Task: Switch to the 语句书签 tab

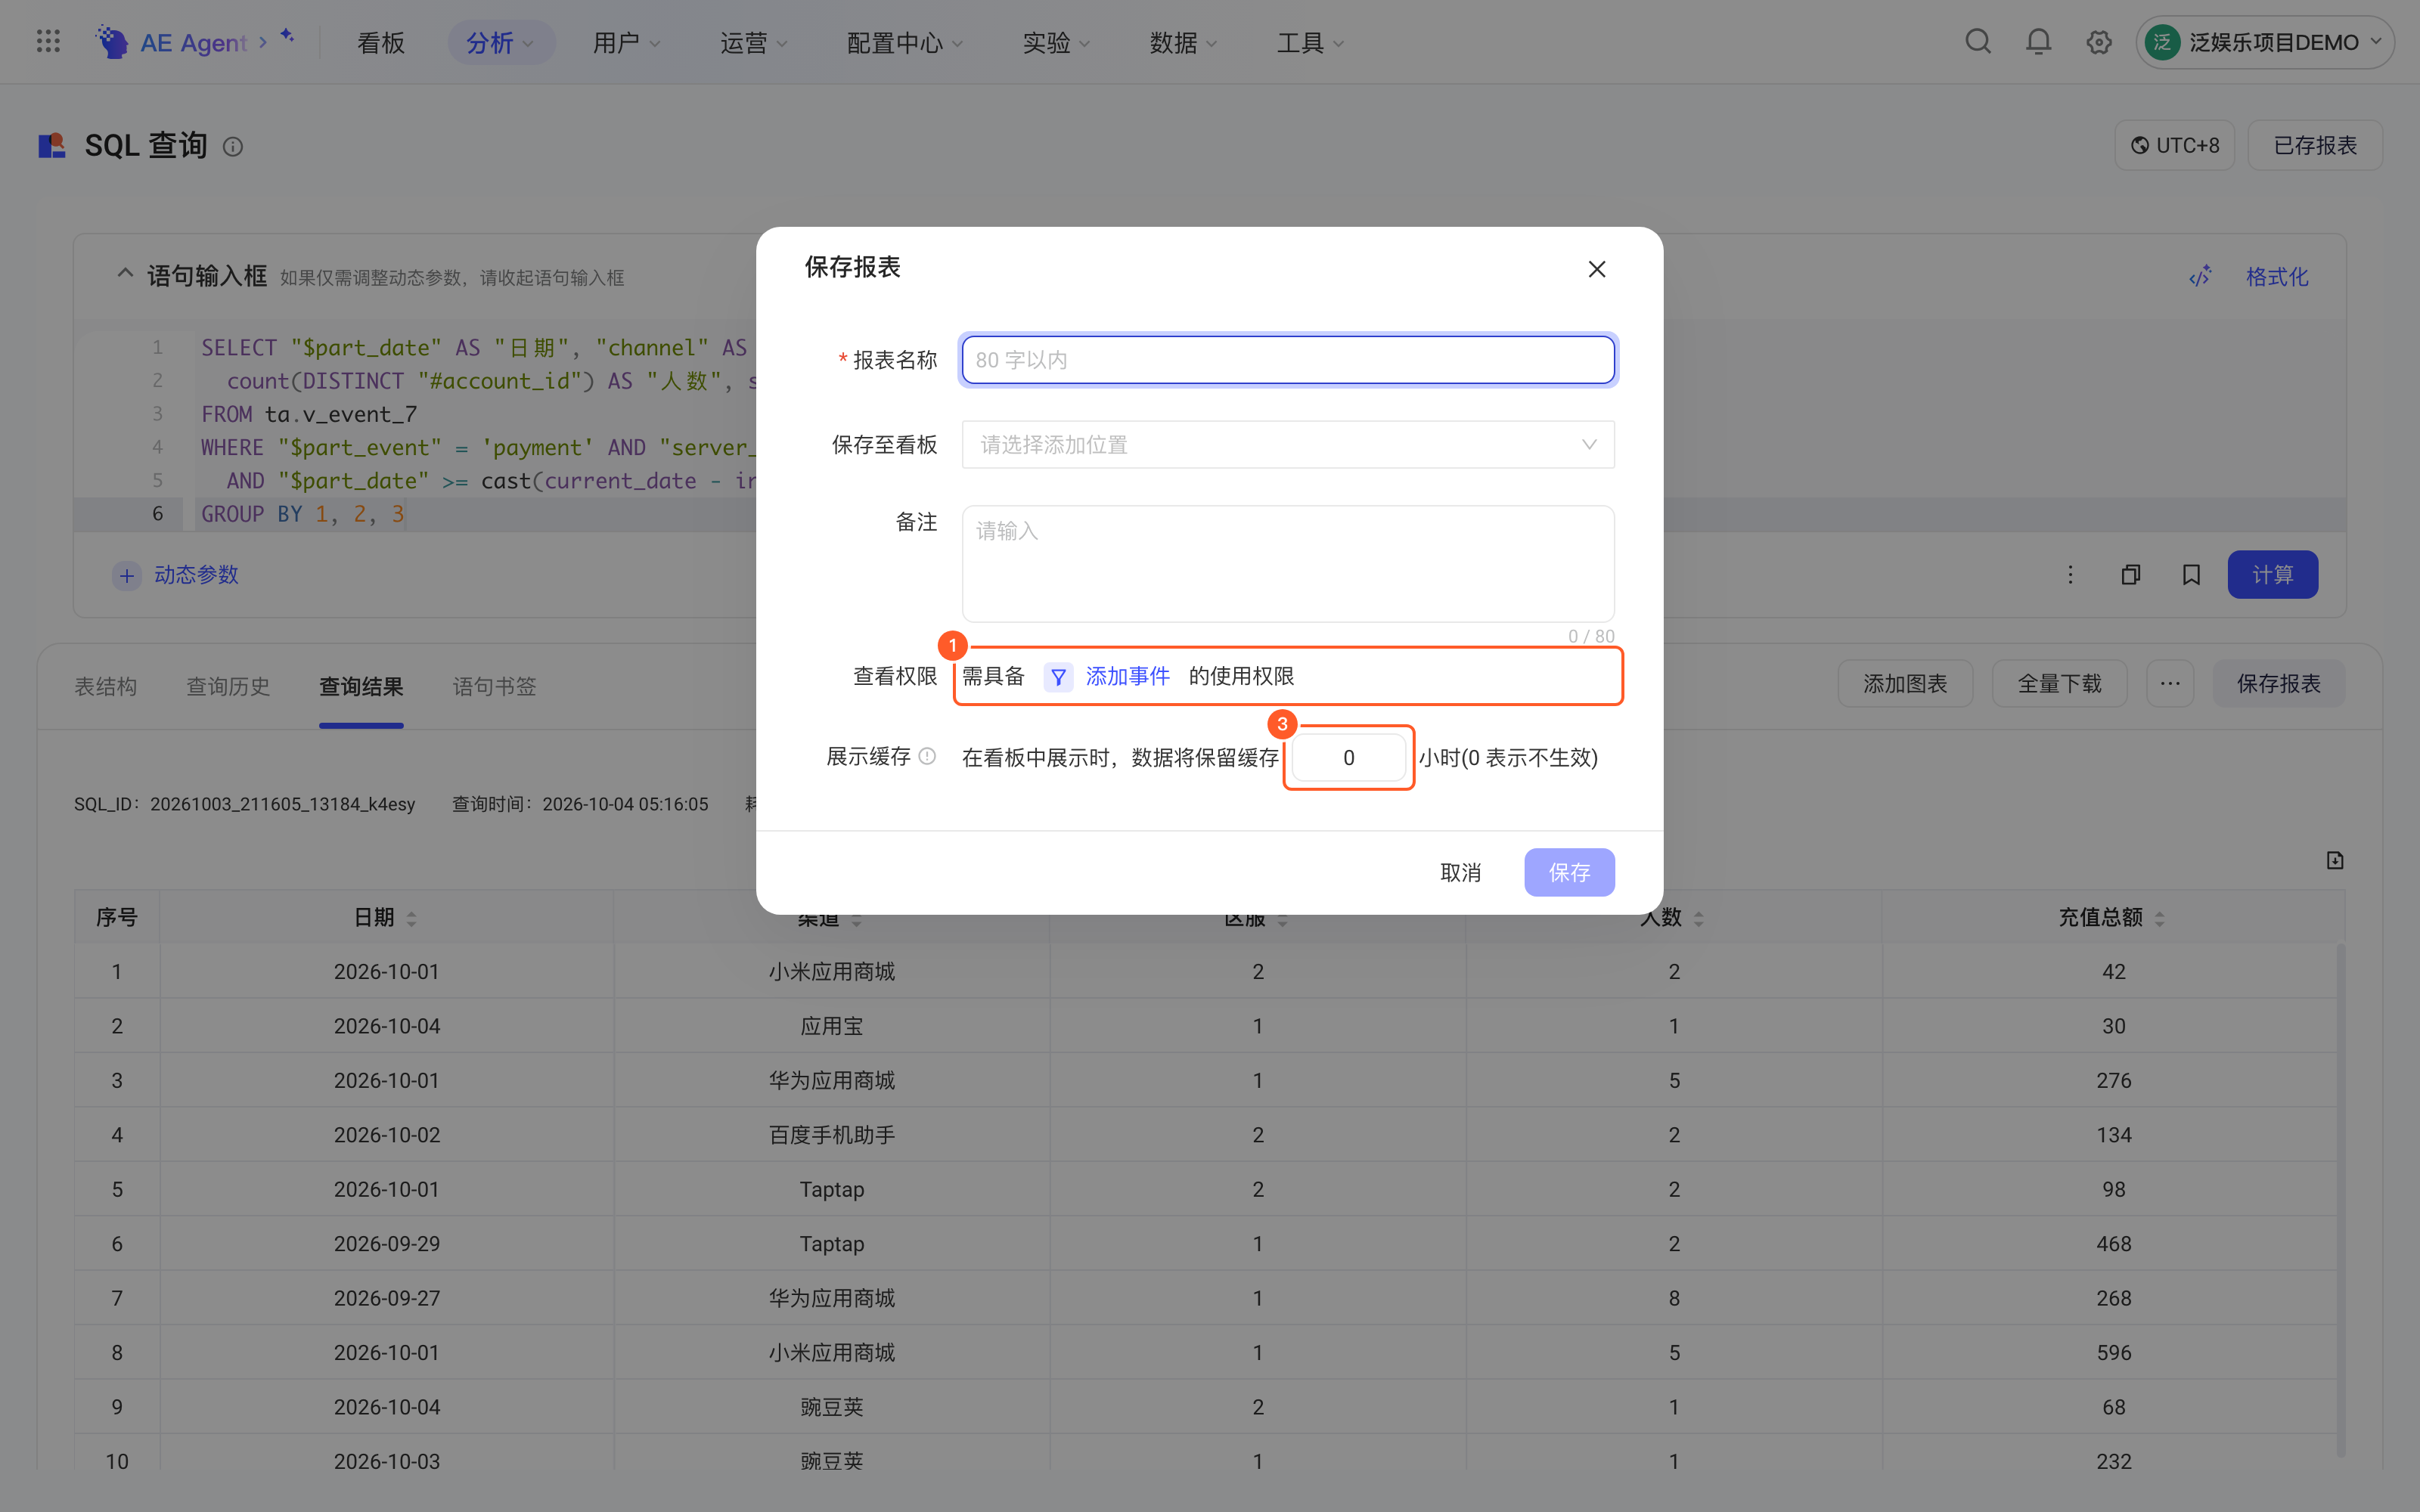Action: pyautogui.click(x=494, y=686)
